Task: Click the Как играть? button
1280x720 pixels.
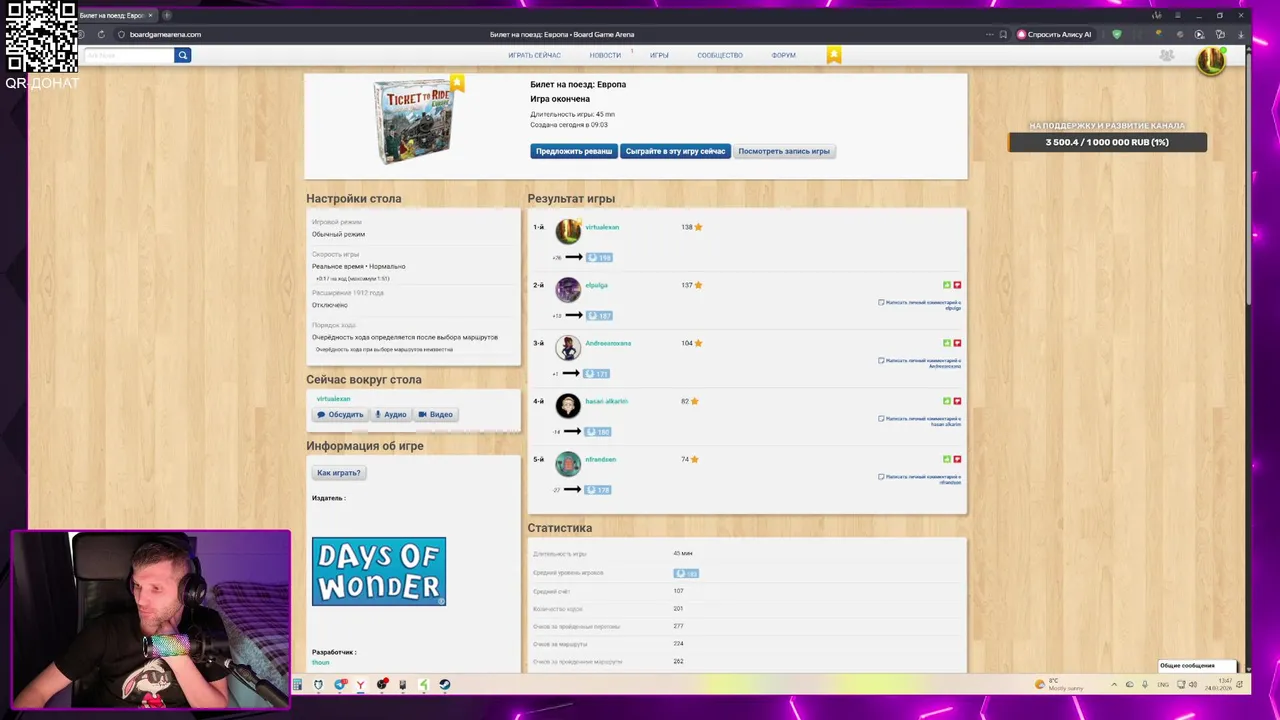Action: [x=339, y=473]
